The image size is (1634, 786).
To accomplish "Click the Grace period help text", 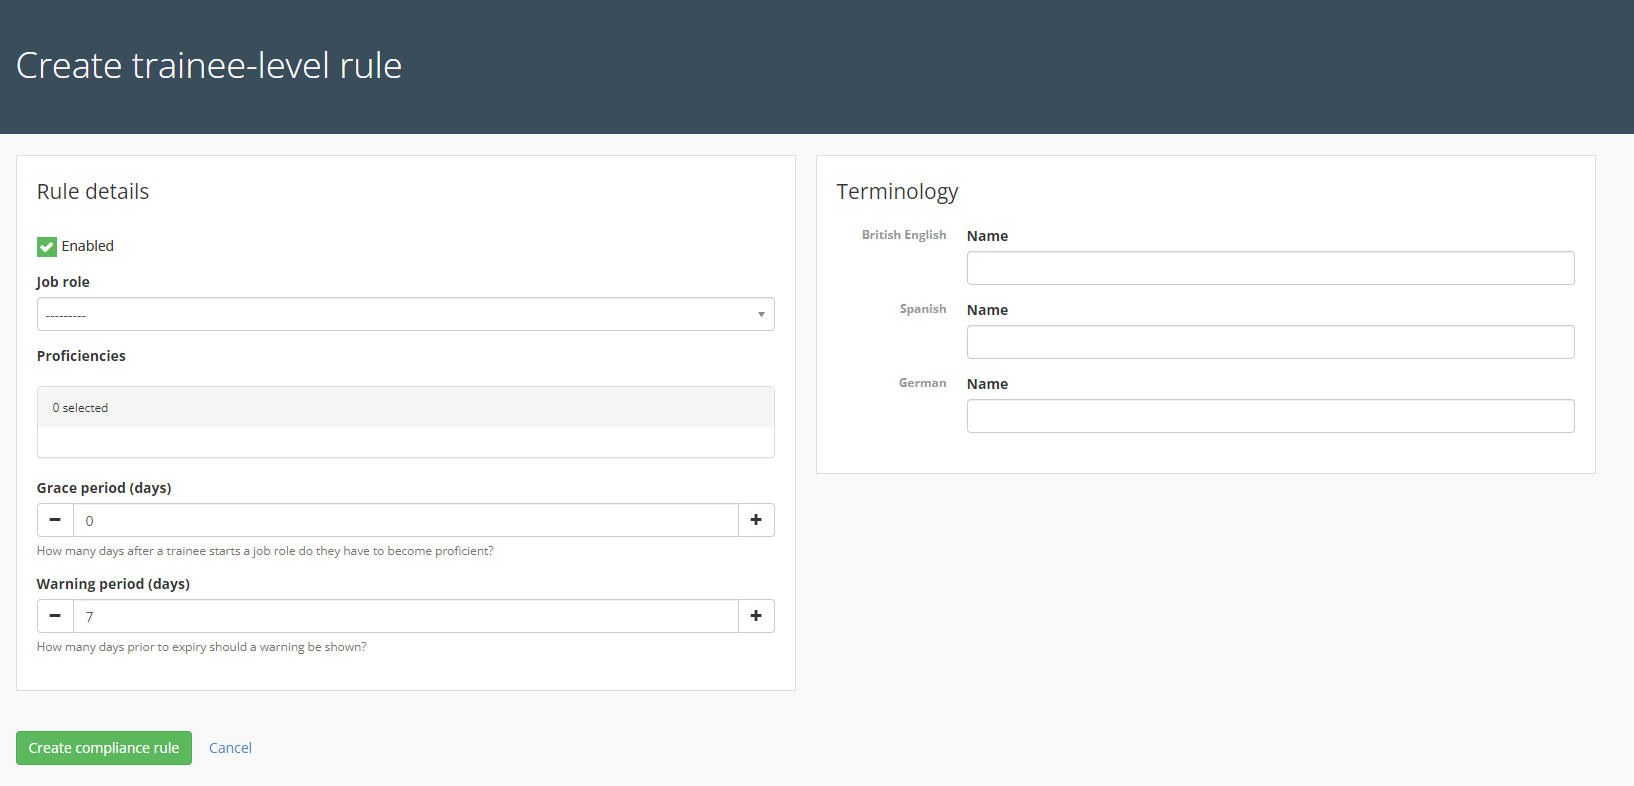I will 265,551.
